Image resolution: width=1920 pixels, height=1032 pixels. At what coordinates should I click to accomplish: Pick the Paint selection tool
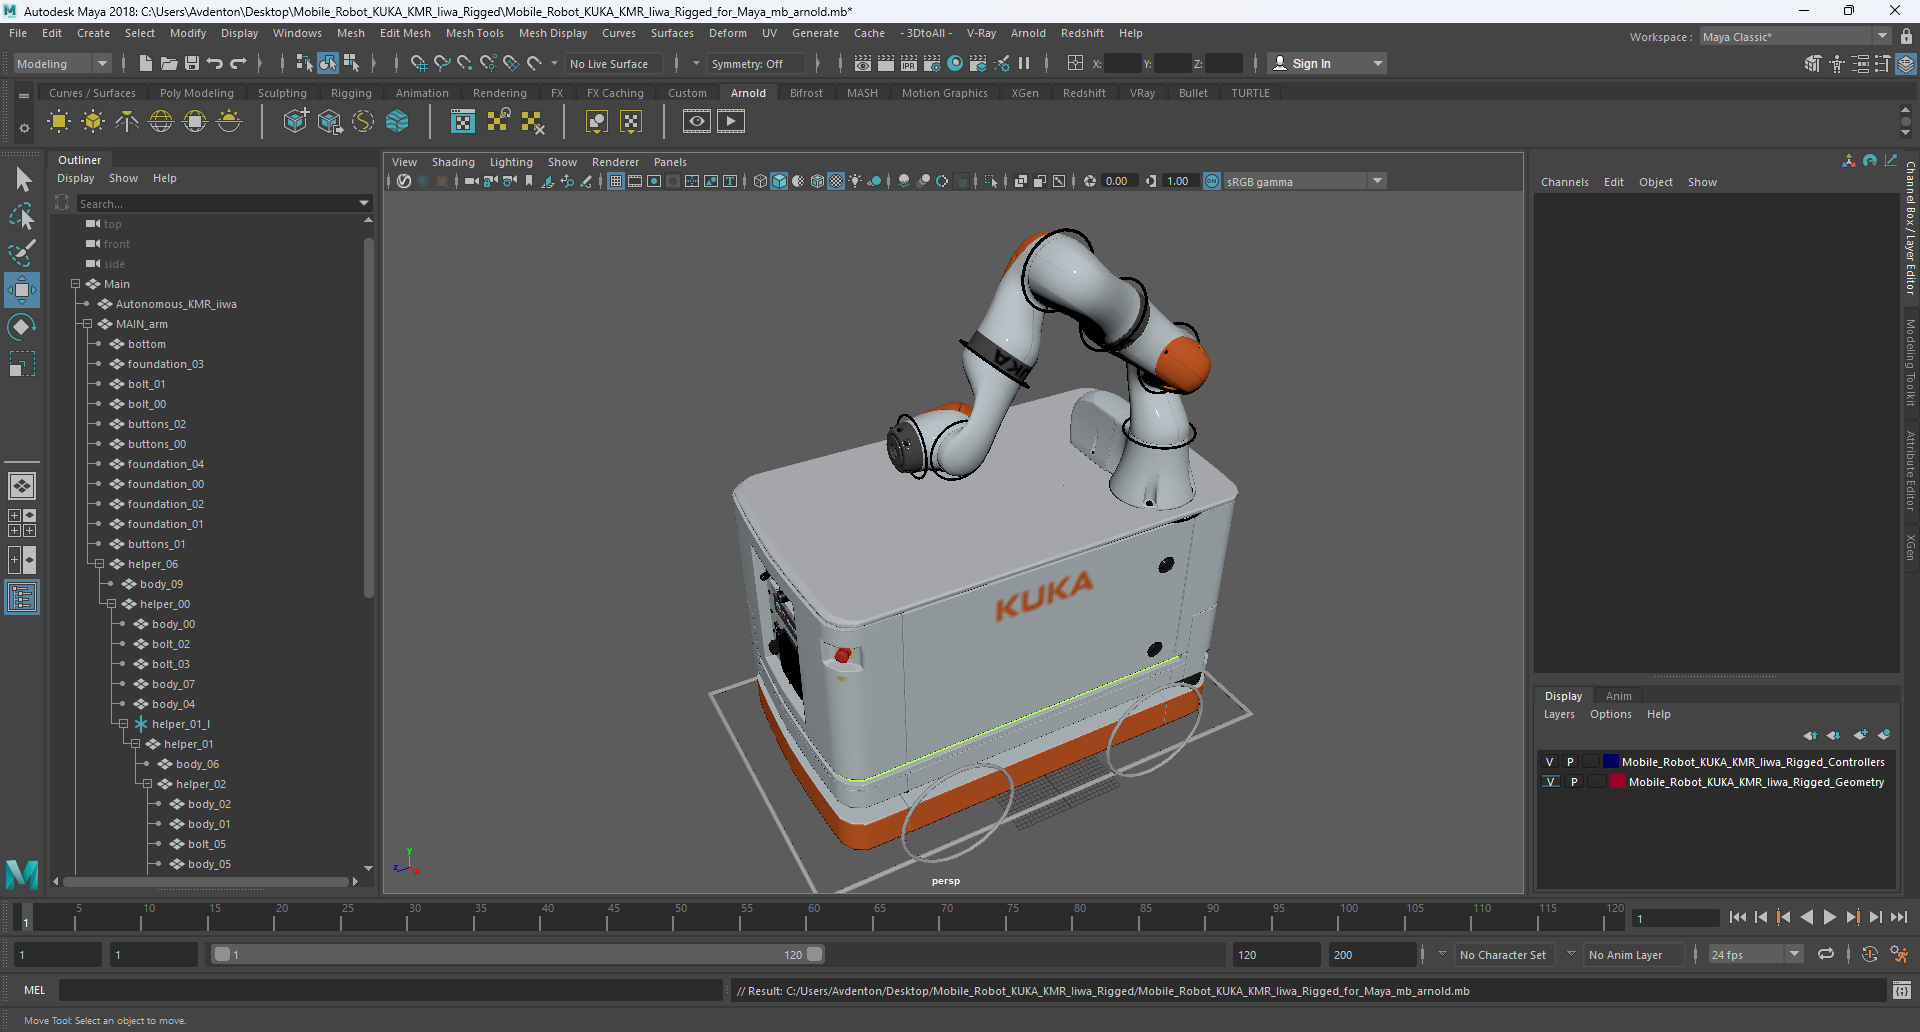pos(22,253)
